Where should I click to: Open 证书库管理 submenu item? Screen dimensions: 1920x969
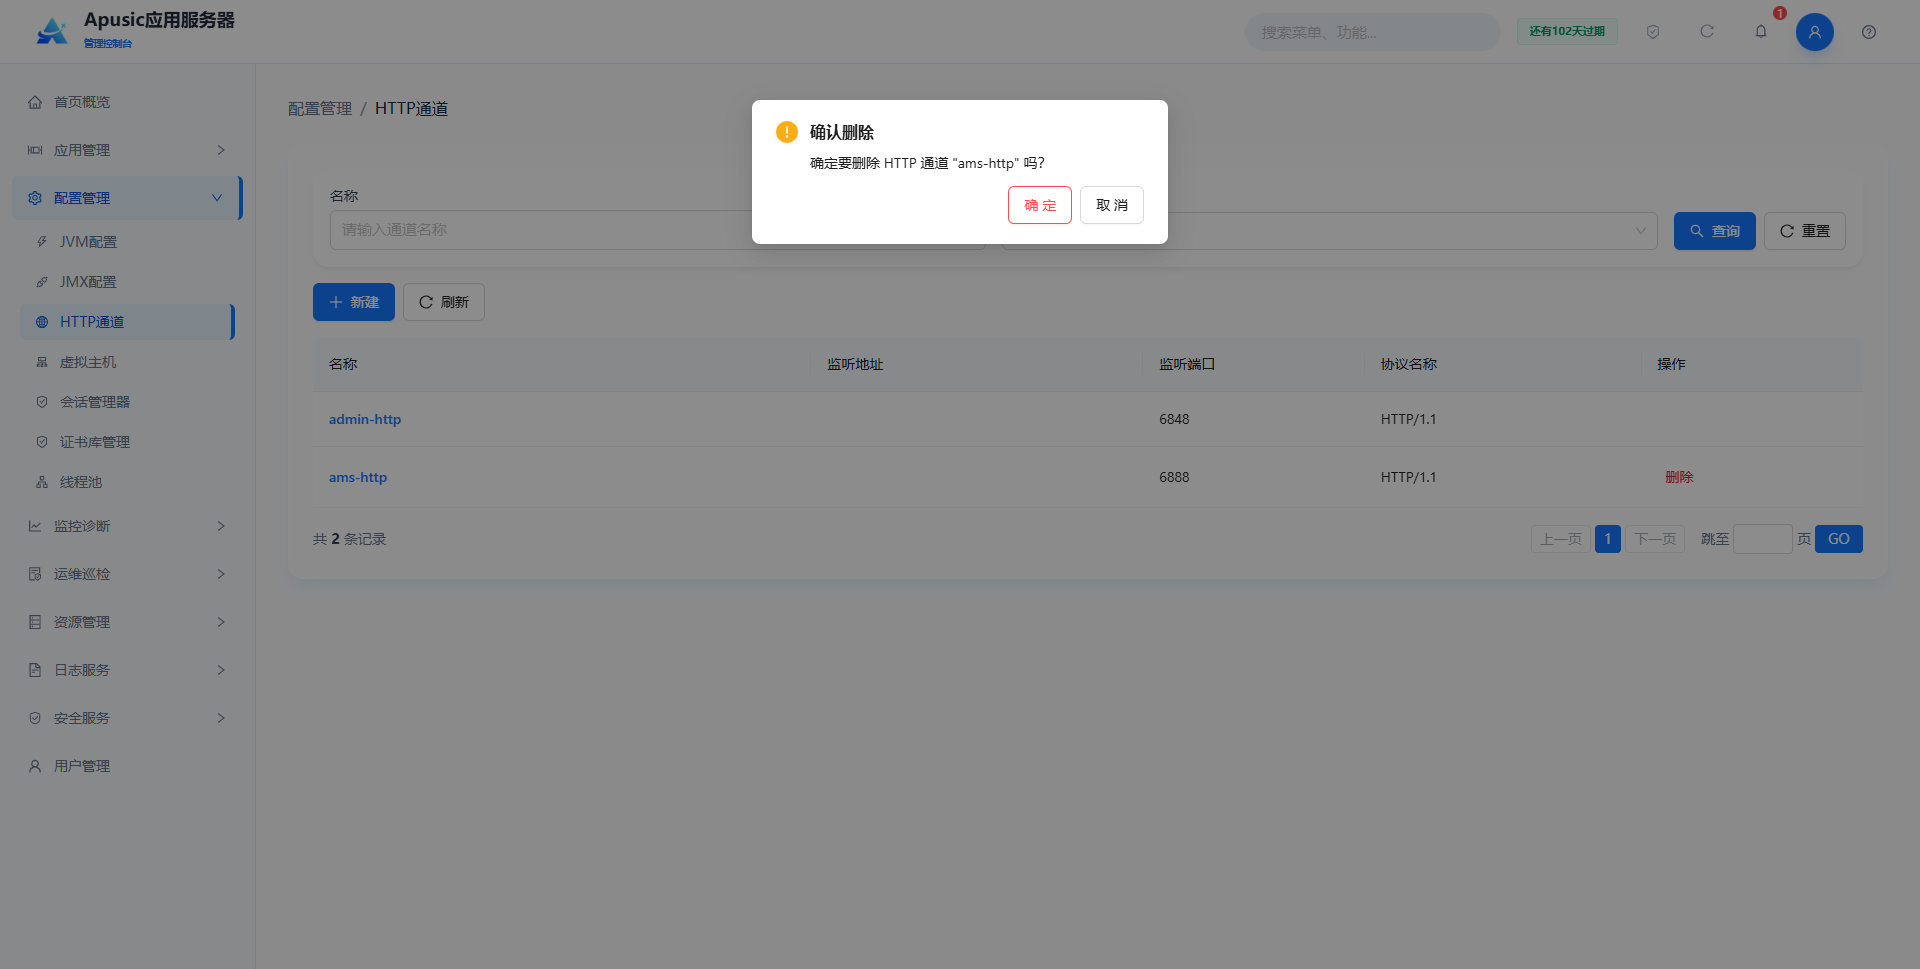pyautogui.click(x=128, y=442)
